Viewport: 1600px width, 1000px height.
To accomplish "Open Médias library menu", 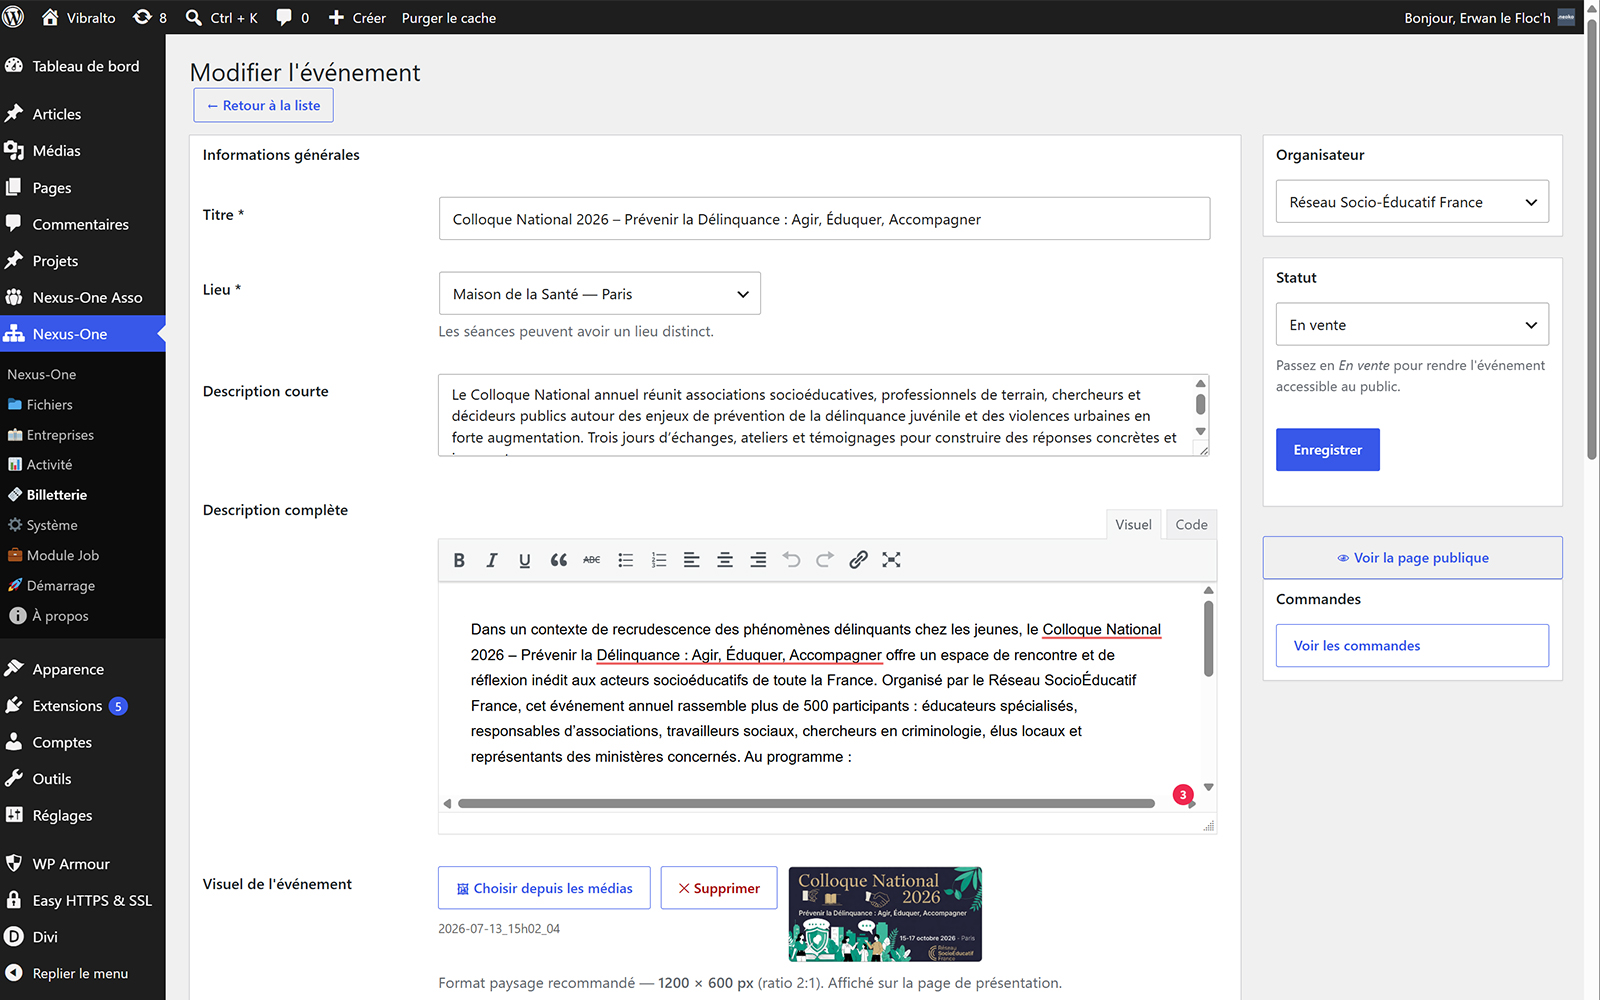I will click(x=83, y=151).
